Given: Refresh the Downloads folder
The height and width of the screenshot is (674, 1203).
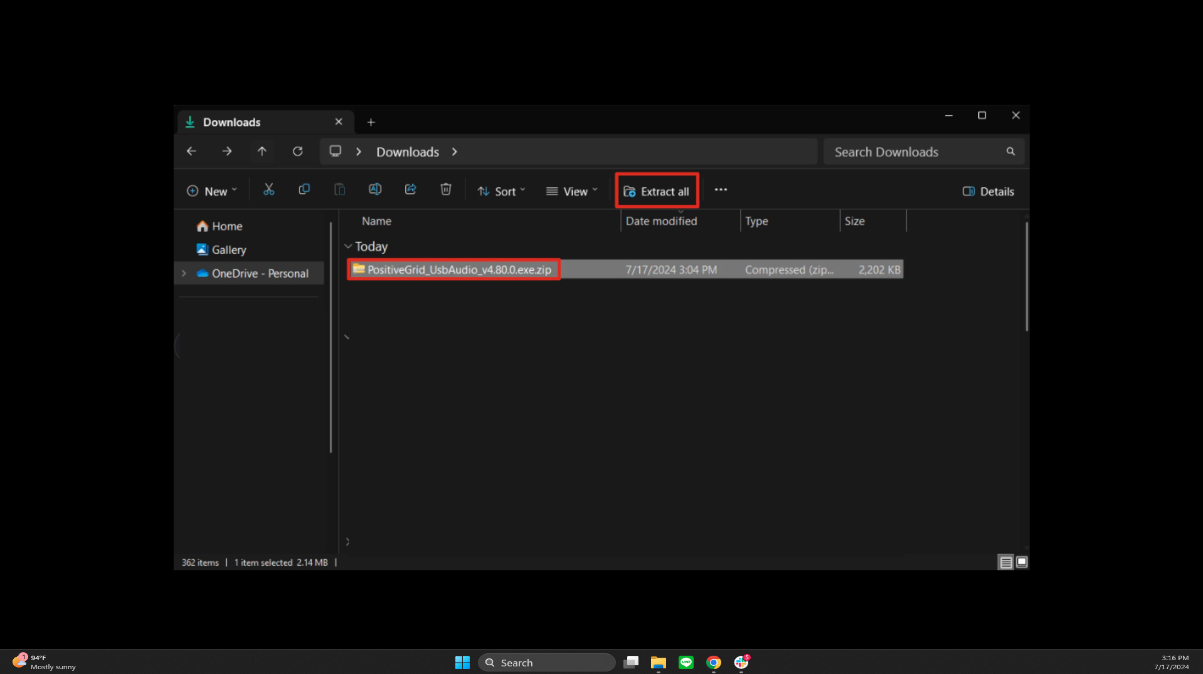Looking at the screenshot, I should point(297,152).
